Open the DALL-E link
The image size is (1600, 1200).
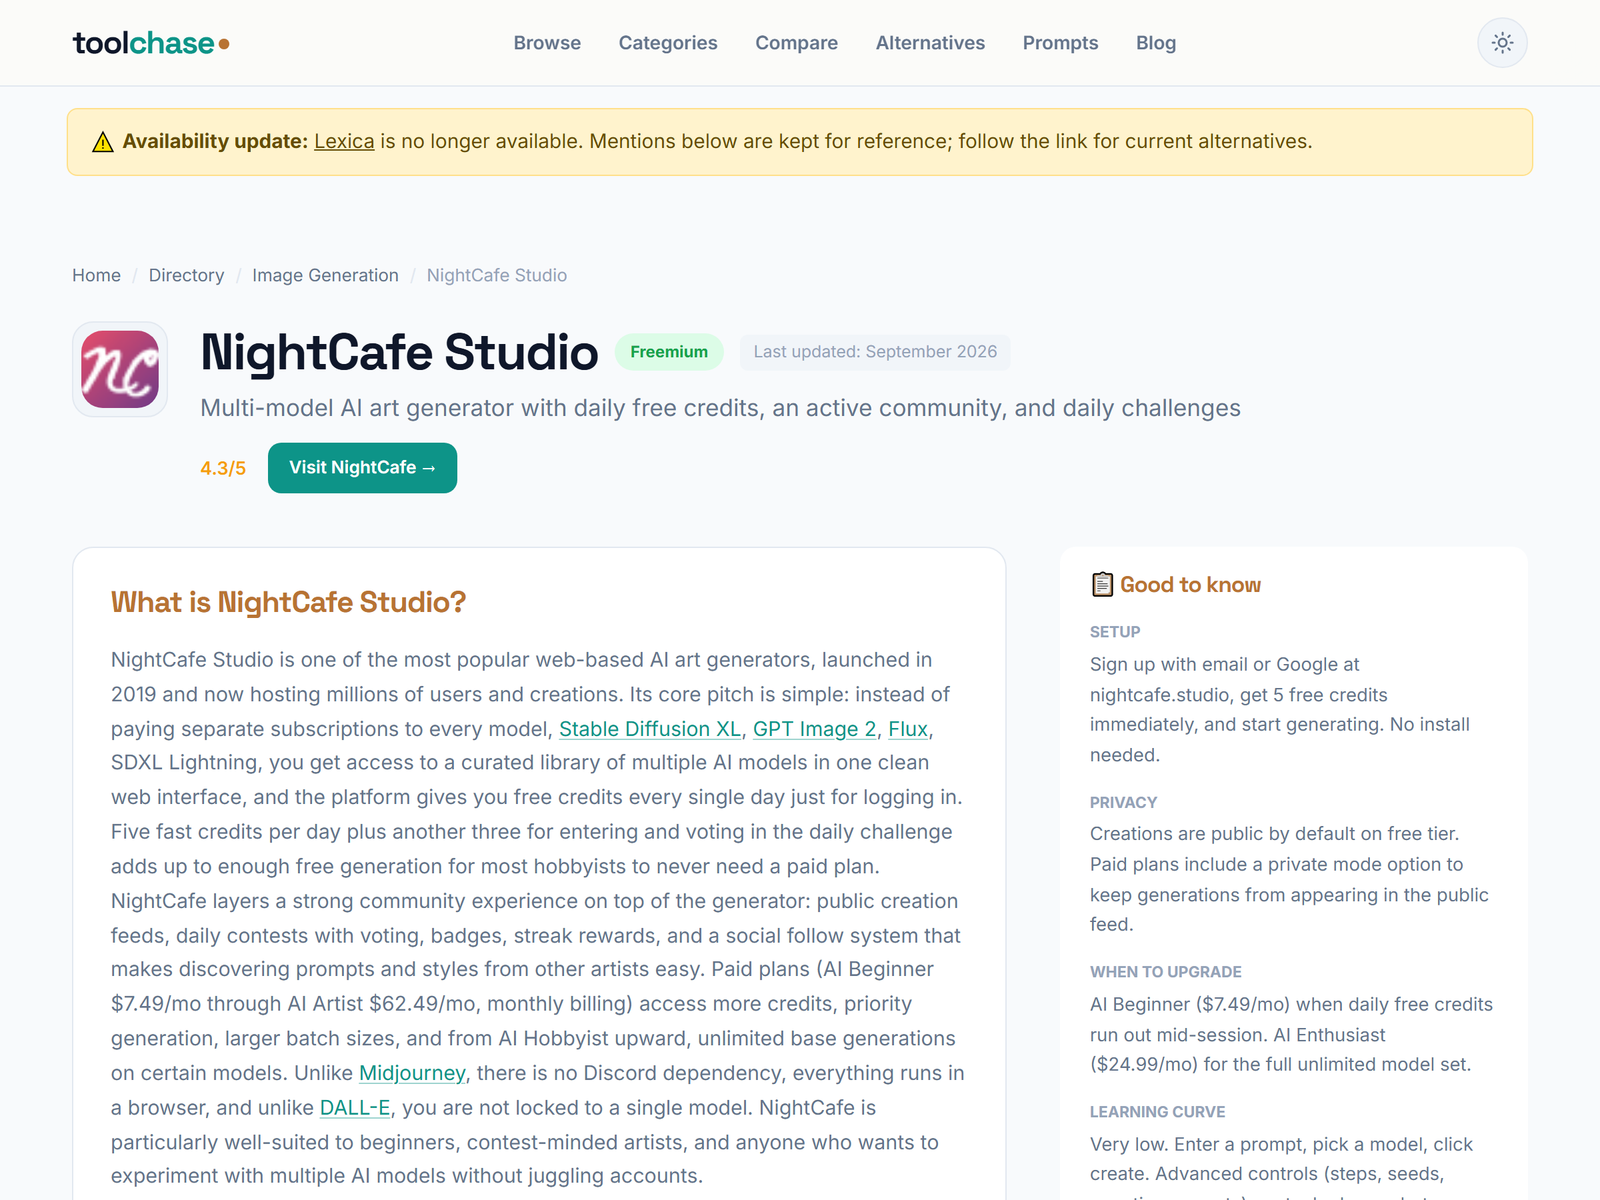point(355,1108)
